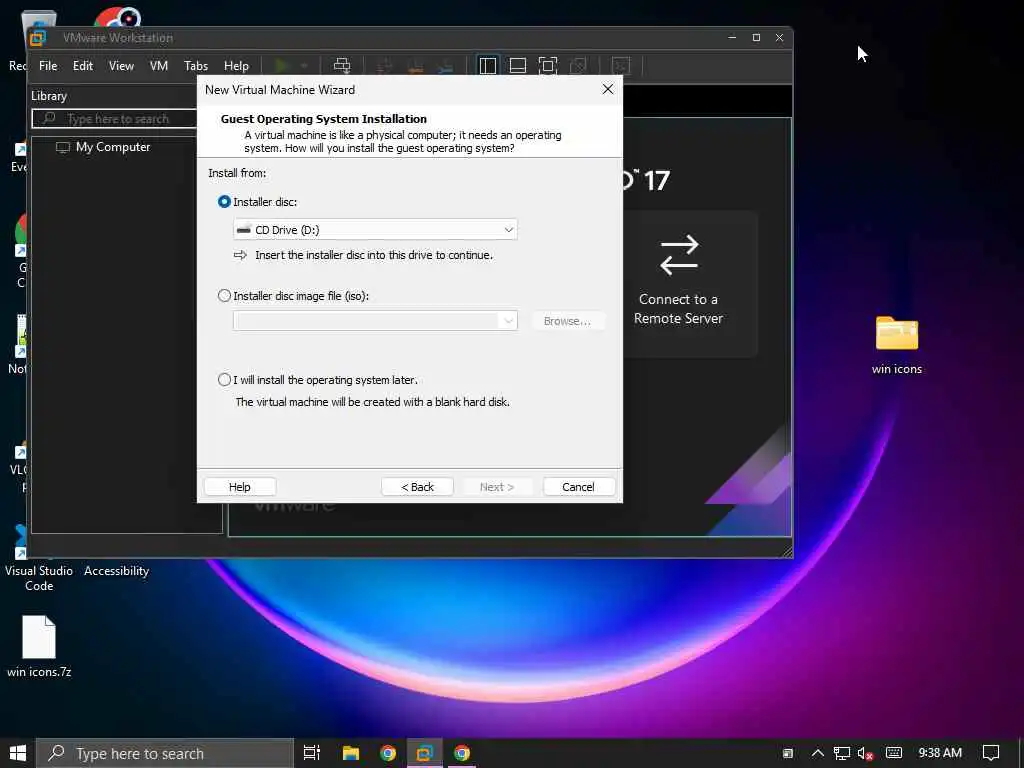Open the VM menu
This screenshot has height=768, width=1024.
(x=159, y=66)
